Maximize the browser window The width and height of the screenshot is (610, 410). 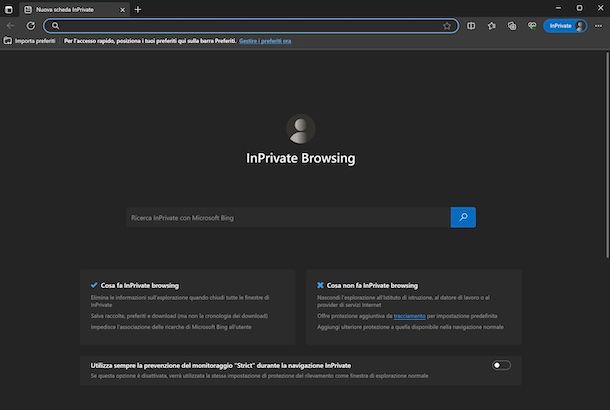[x=579, y=8]
